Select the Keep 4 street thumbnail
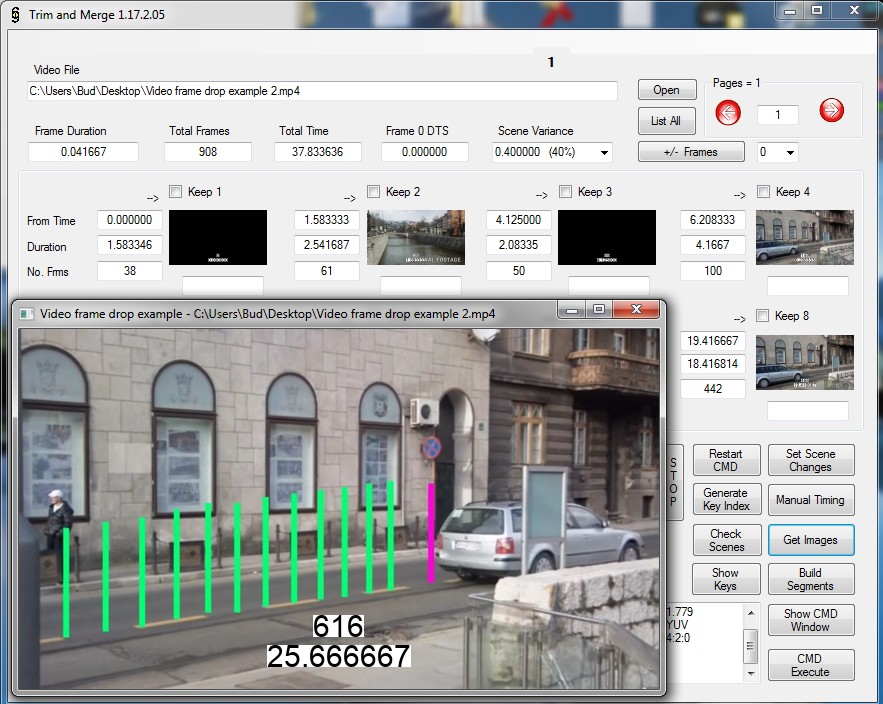Screen dimensions: 883x704 [805, 237]
